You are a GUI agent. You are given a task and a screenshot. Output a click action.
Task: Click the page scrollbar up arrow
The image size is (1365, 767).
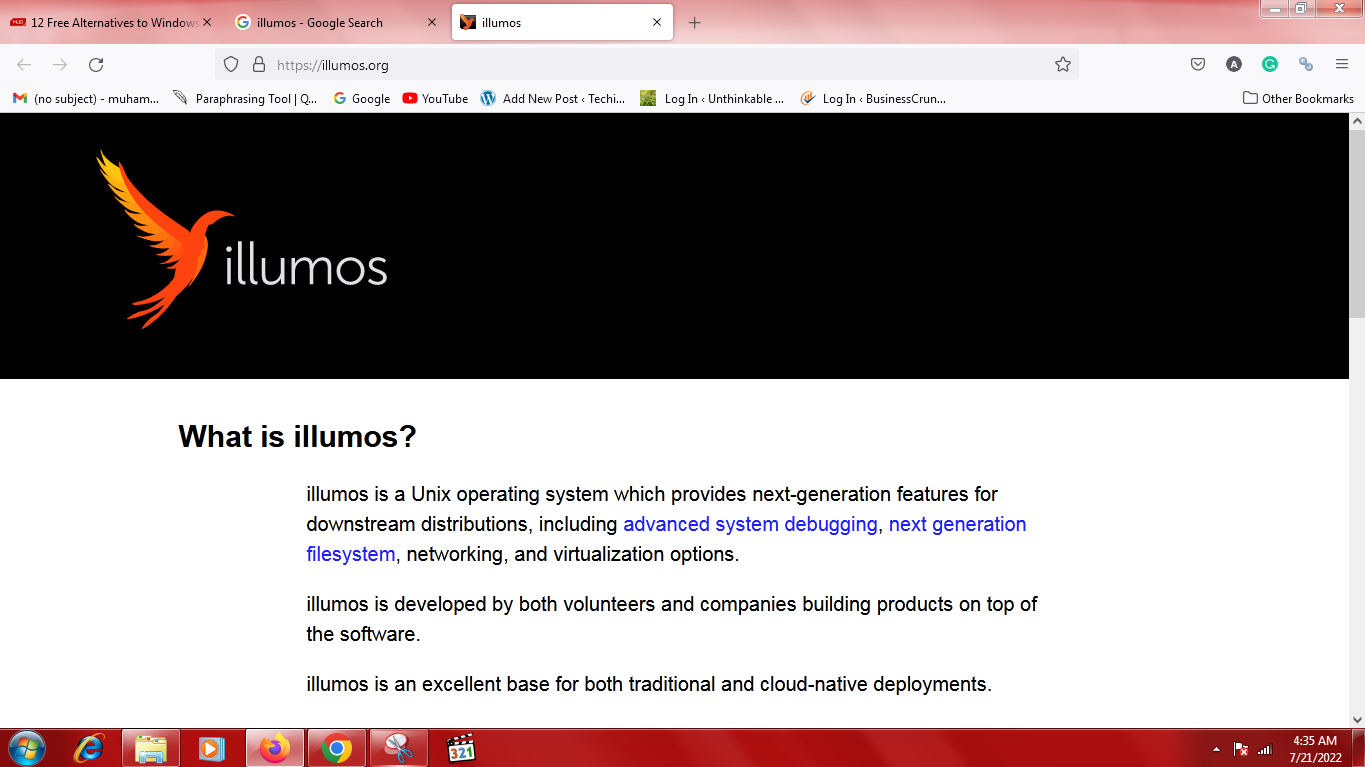pos(1357,121)
